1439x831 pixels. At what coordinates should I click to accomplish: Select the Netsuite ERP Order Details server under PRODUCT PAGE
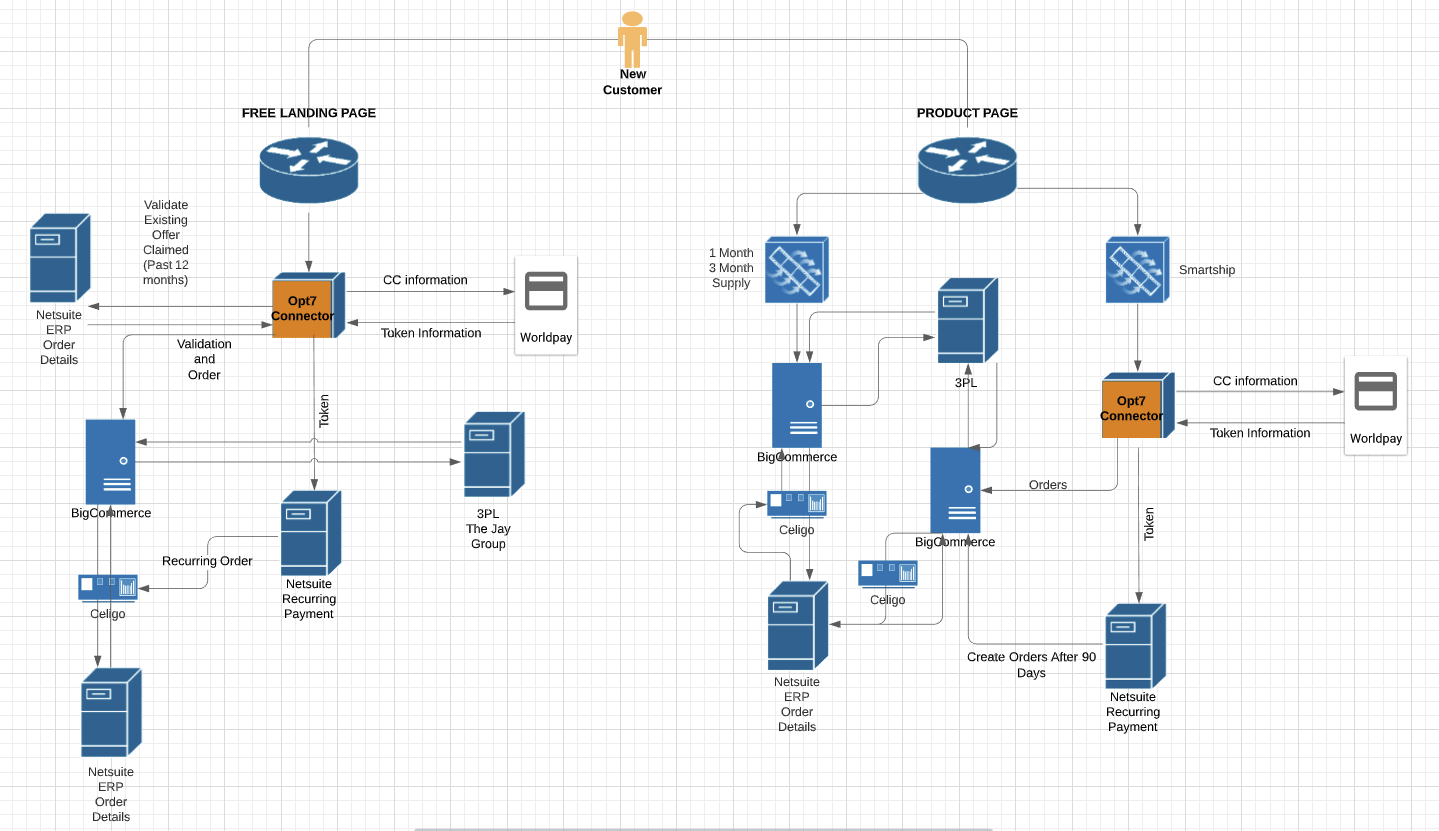(798, 626)
